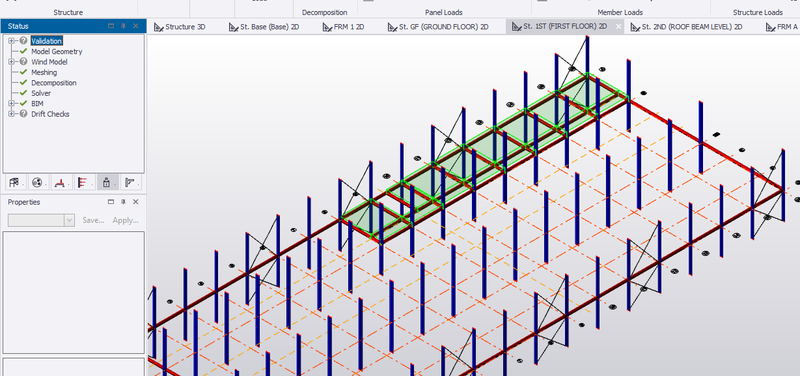This screenshot has height=376, width=800.
Task: Close the St. 1ST (FIRST FLOOR) 2D tab
Action: (x=619, y=27)
